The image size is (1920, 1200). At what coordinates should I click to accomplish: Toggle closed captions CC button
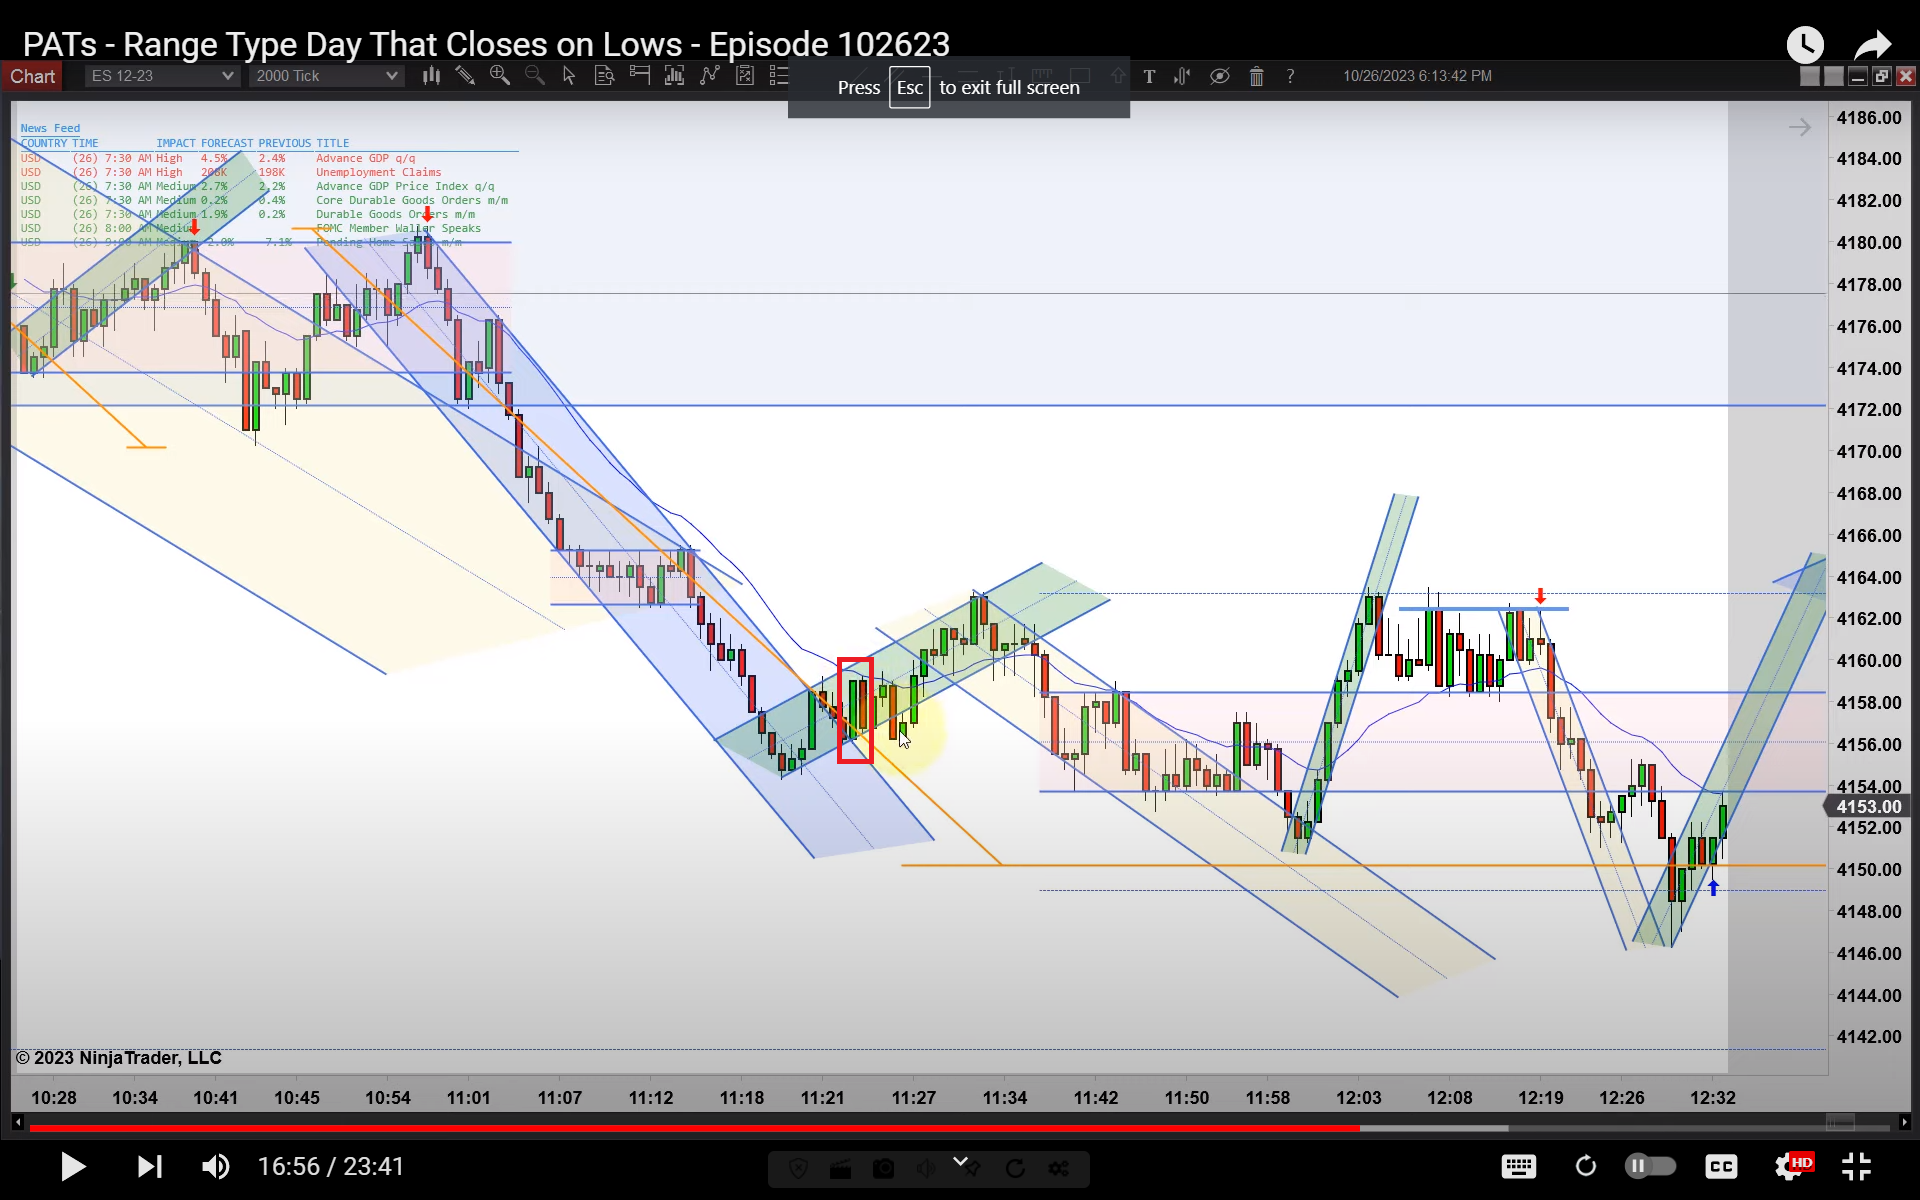1721,1166
